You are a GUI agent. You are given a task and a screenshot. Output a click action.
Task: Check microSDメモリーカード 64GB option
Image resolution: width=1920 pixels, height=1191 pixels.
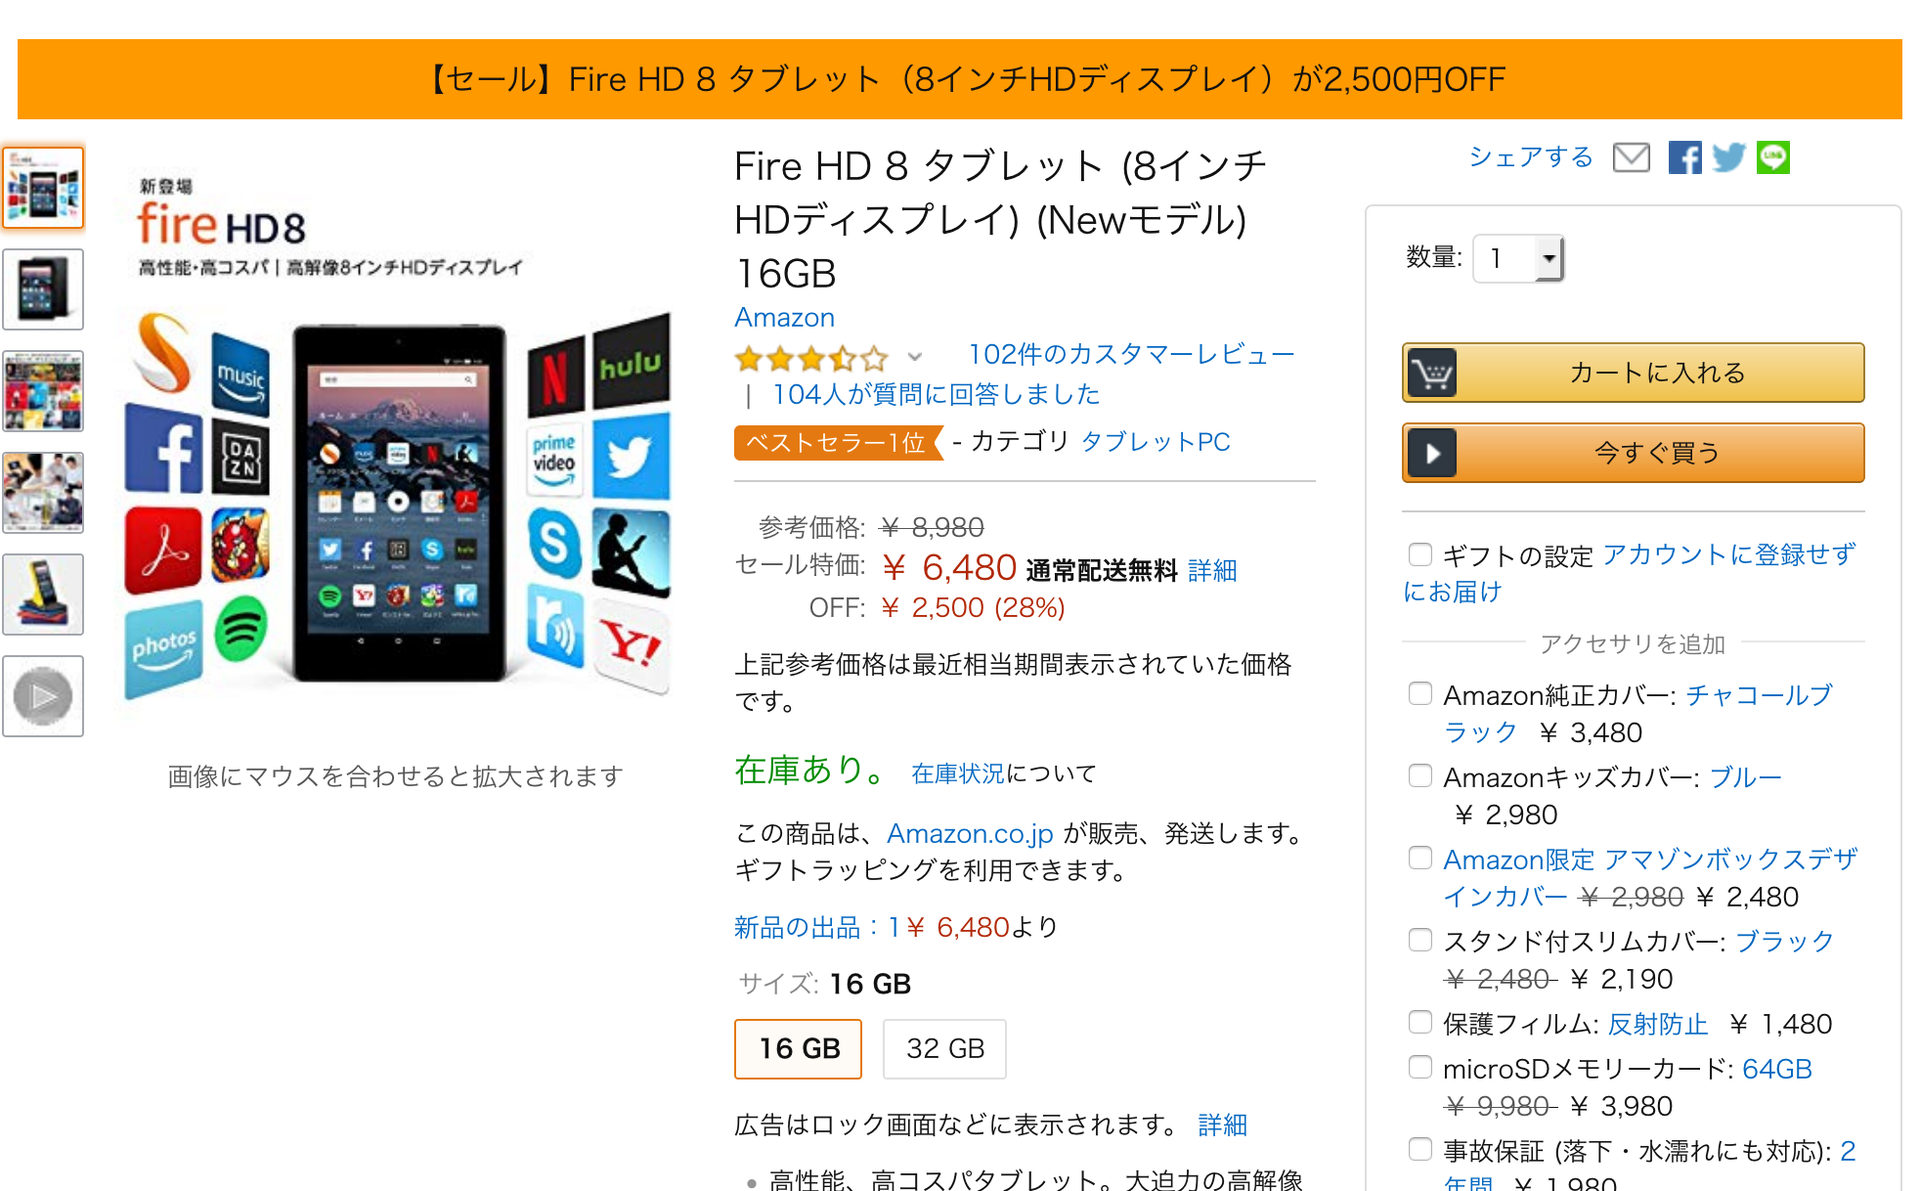click(1420, 1067)
